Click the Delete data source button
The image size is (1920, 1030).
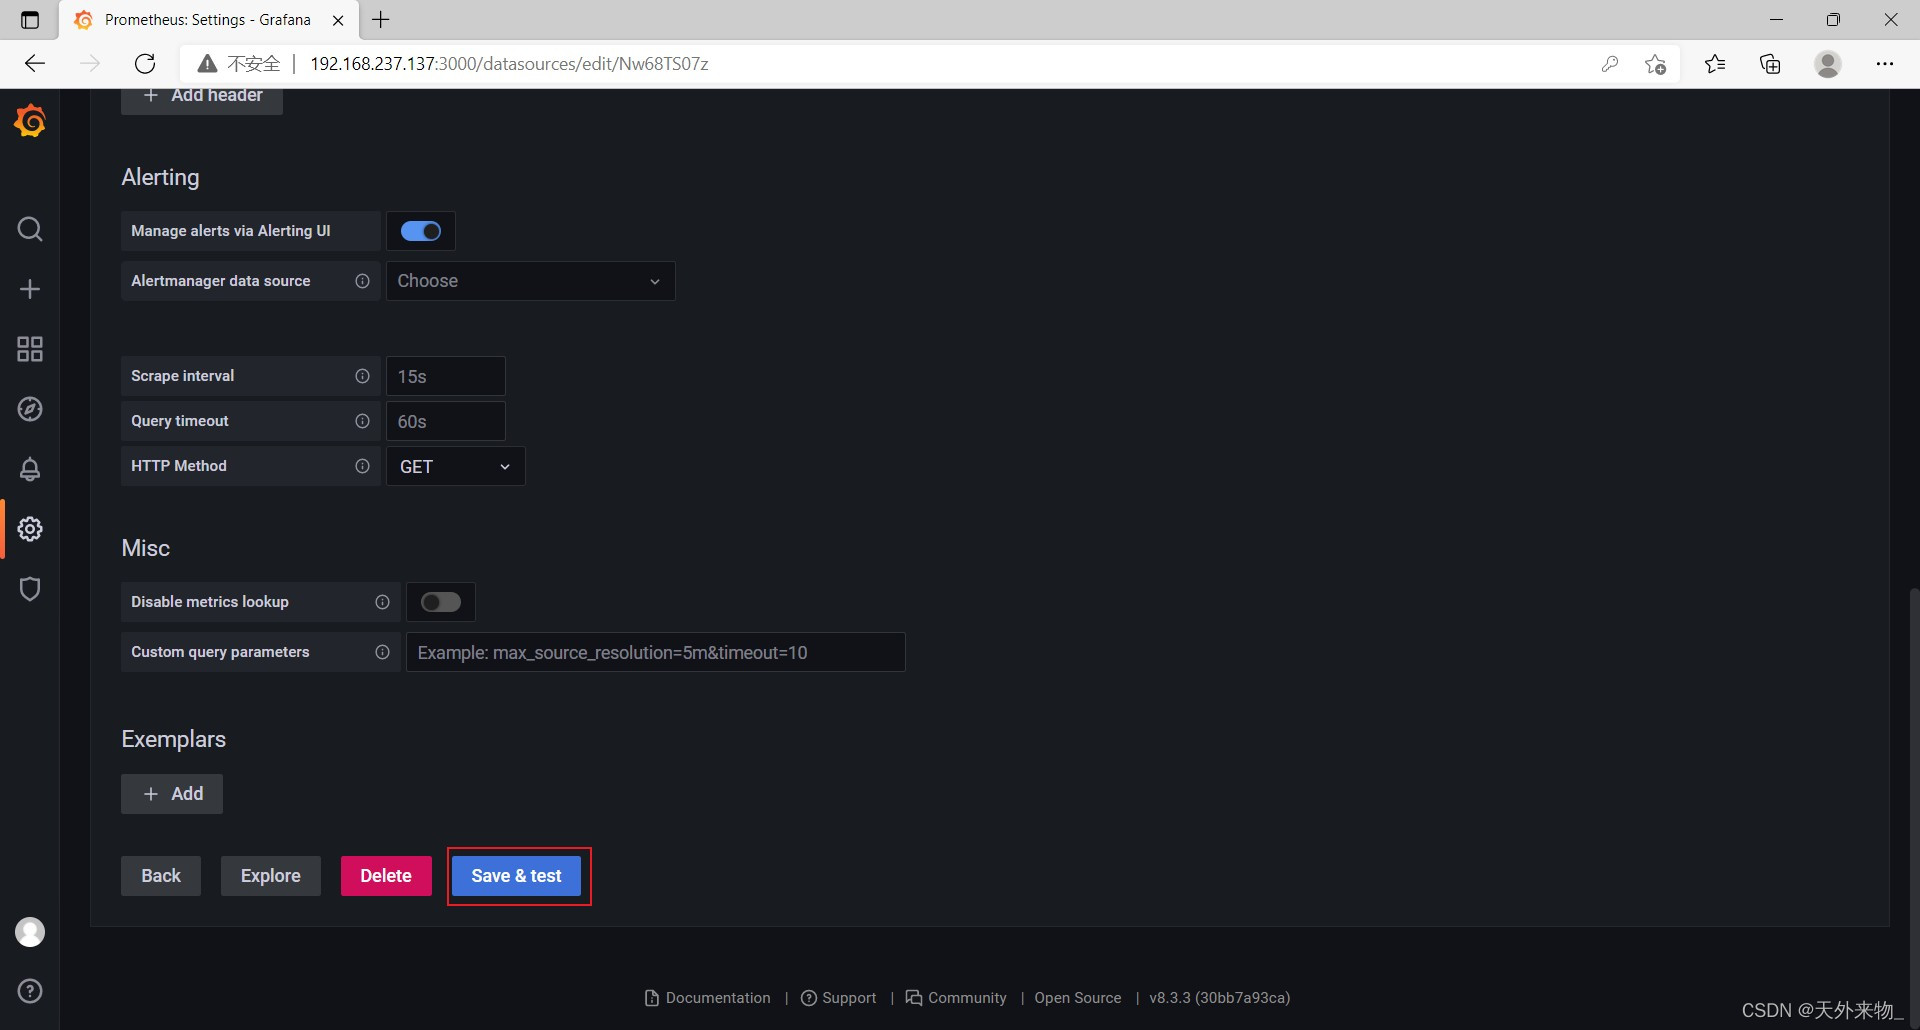[x=386, y=876]
